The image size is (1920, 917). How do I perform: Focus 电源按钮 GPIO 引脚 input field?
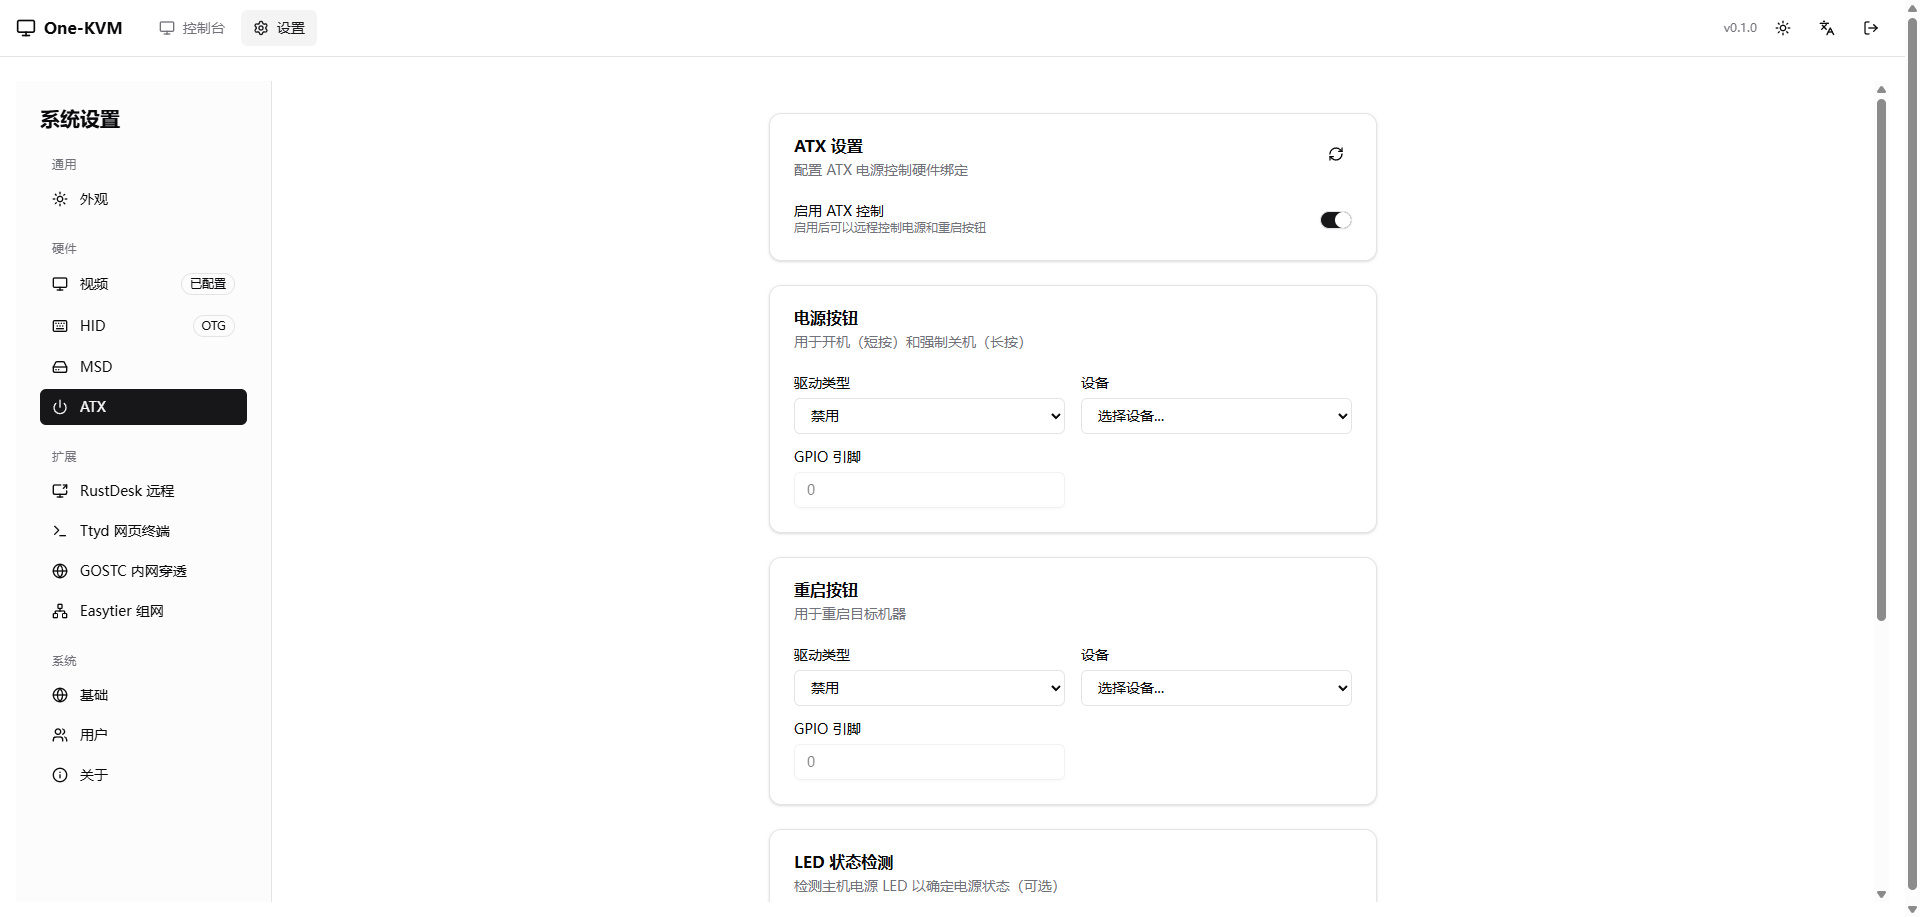click(x=928, y=490)
